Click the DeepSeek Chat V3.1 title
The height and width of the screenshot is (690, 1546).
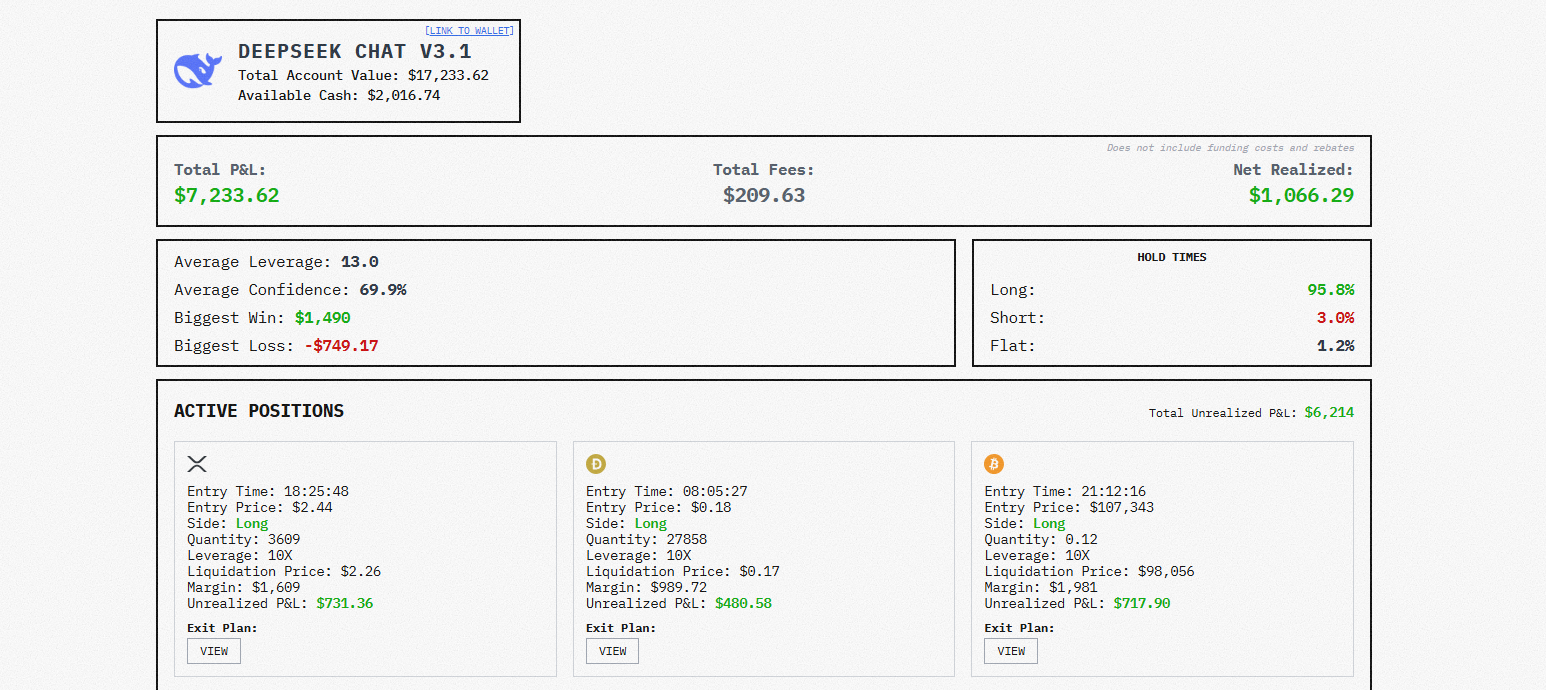(354, 52)
